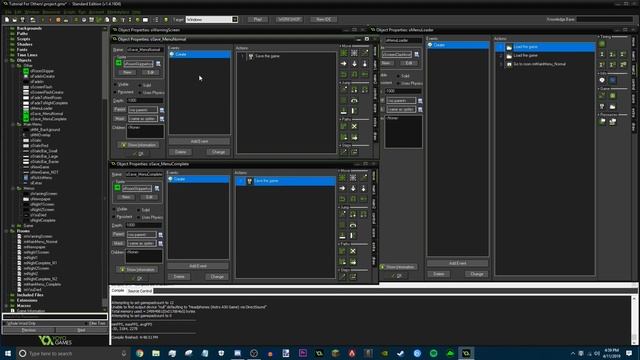This screenshot has height=360, width=640.
Task: Open project using toolbar folder icon
Action: [14, 20]
